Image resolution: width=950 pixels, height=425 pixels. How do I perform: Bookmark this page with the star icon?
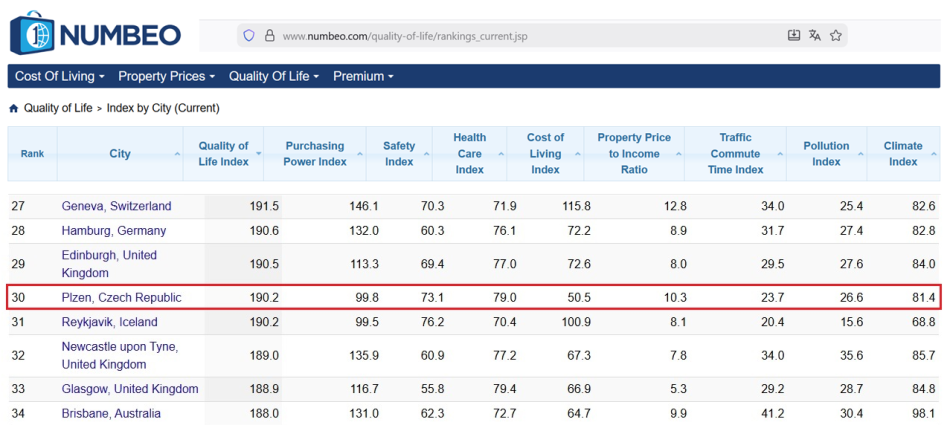[x=836, y=35]
